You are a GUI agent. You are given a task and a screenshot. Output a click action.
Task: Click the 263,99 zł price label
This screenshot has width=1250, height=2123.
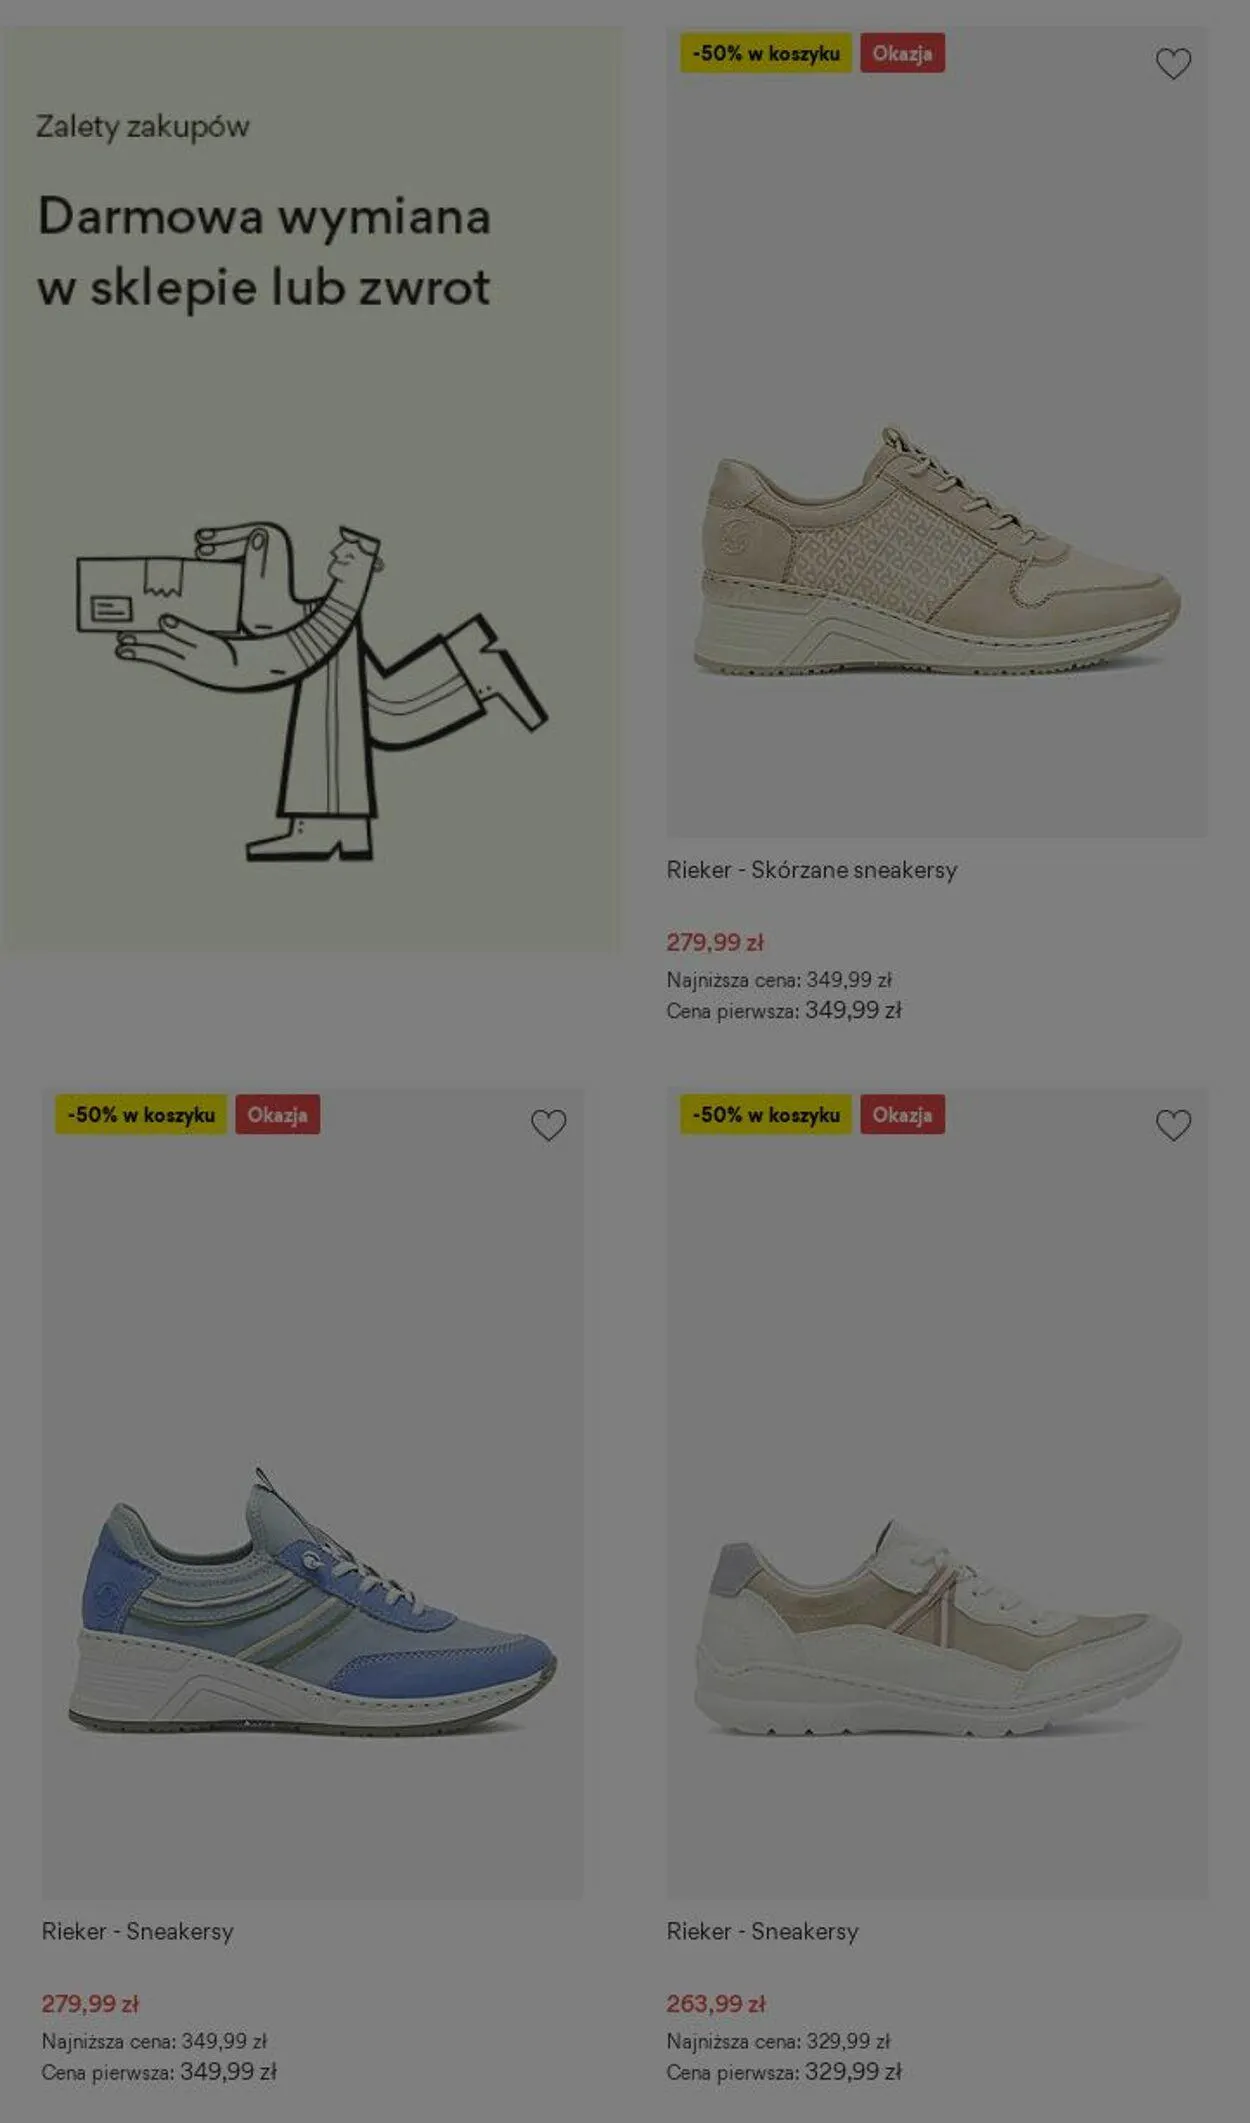coord(716,2003)
